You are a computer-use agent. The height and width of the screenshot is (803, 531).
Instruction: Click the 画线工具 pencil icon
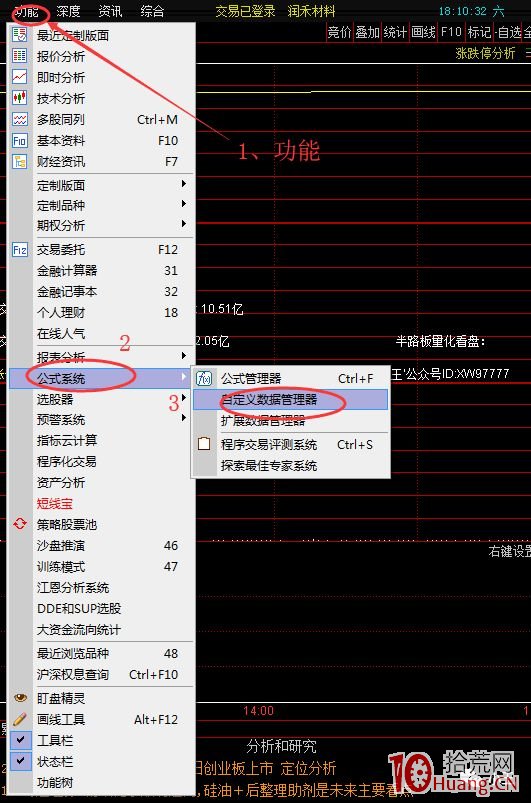click(x=19, y=719)
